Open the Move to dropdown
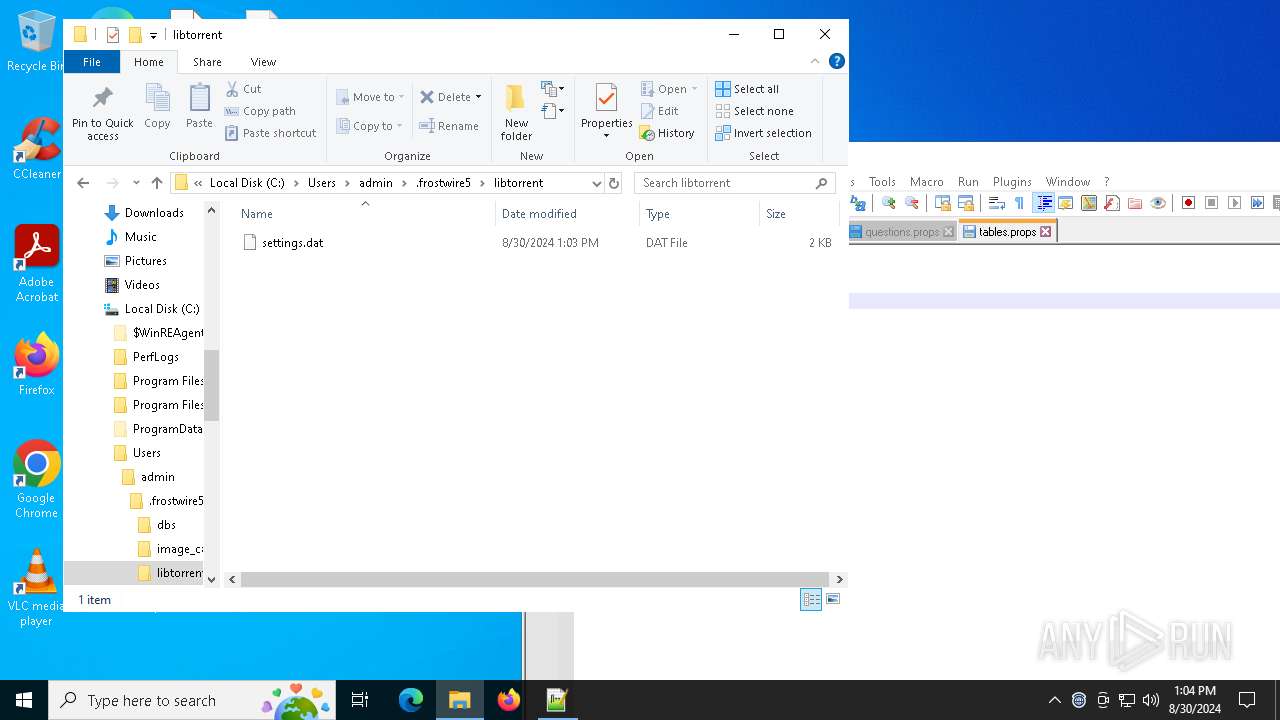 pos(370,97)
